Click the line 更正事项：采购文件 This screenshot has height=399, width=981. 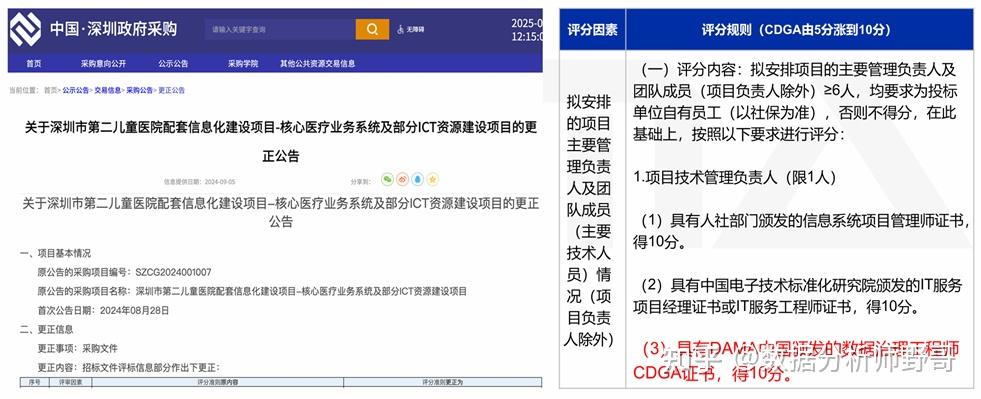(x=78, y=348)
